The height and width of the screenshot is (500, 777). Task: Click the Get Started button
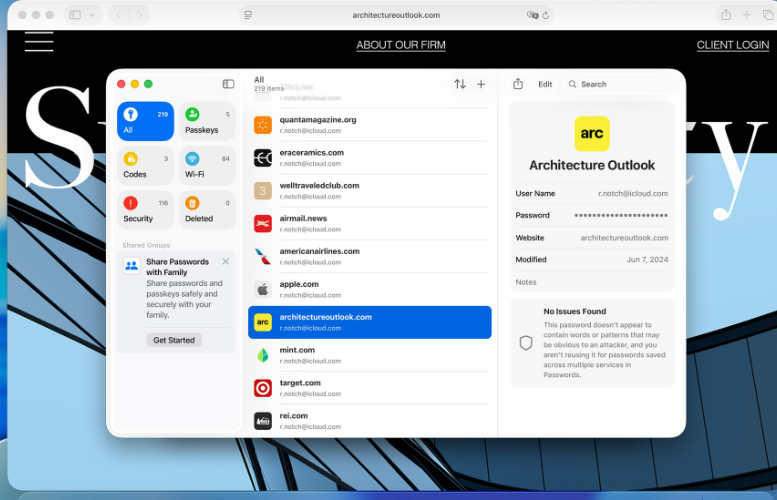coord(174,340)
